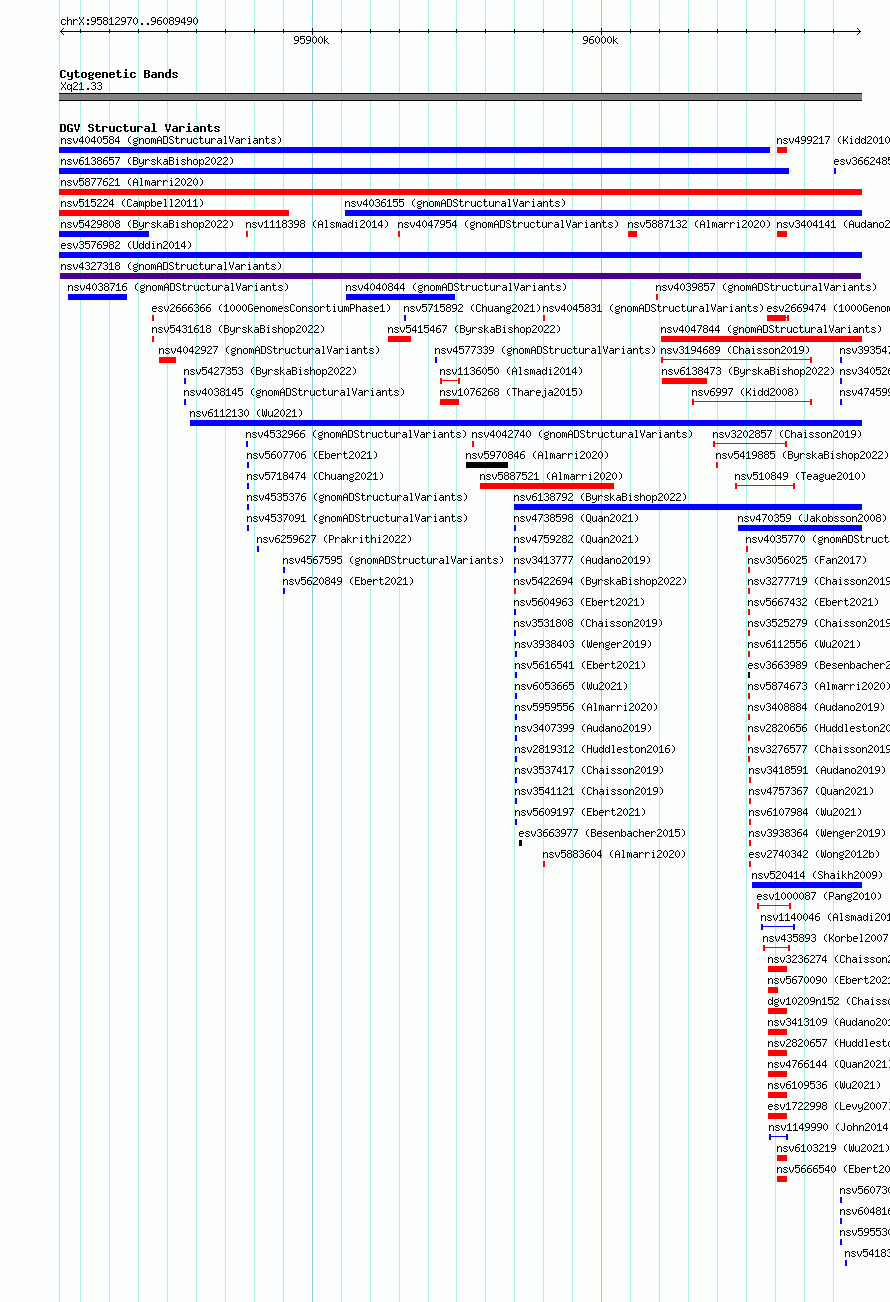Click the gray Xq21.33 cytogenetic band bar
Viewport: 890px width, 1302px height.
(x=460, y=97)
